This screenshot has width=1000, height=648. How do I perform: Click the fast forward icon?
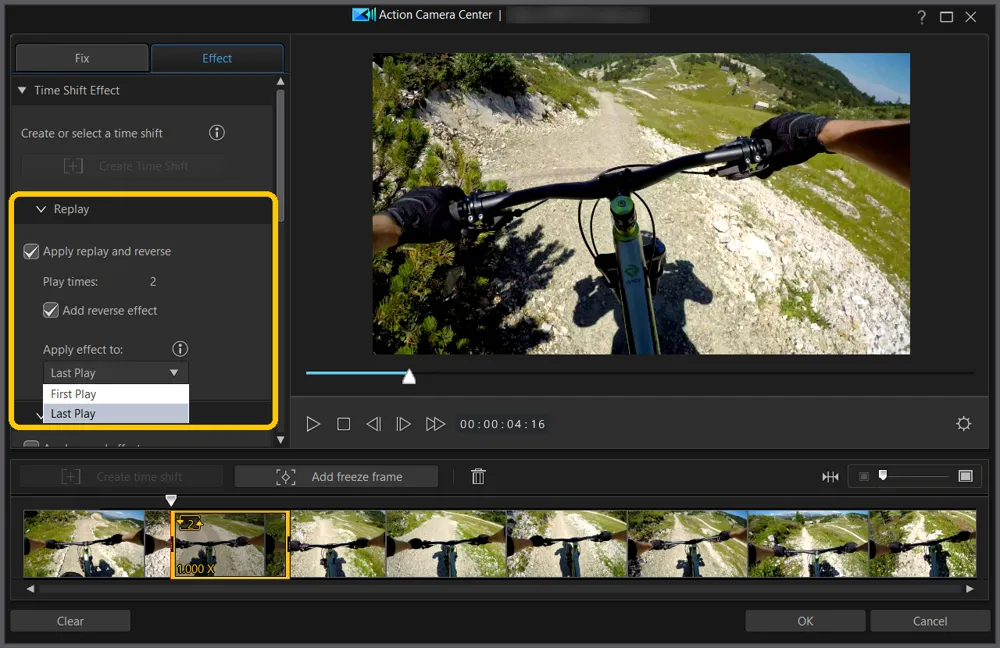tap(435, 424)
